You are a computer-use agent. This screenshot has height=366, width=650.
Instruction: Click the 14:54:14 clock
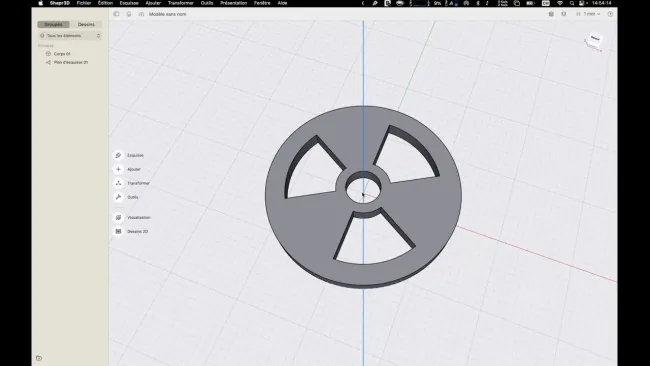pos(601,3)
